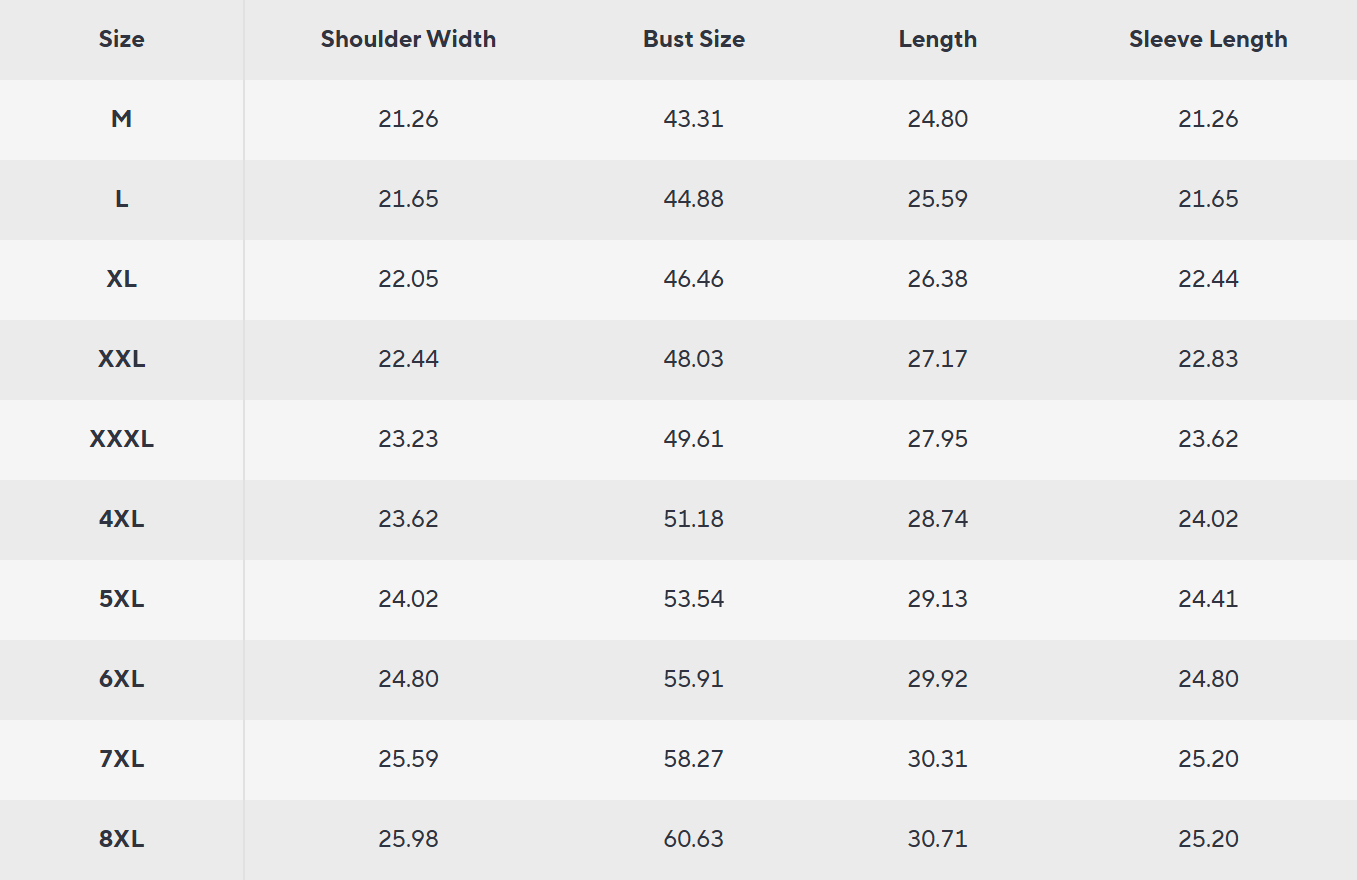This screenshot has height=880, width=1357.
Task: Click XXXL length value 27.95
Action: (x=937, y=439)
